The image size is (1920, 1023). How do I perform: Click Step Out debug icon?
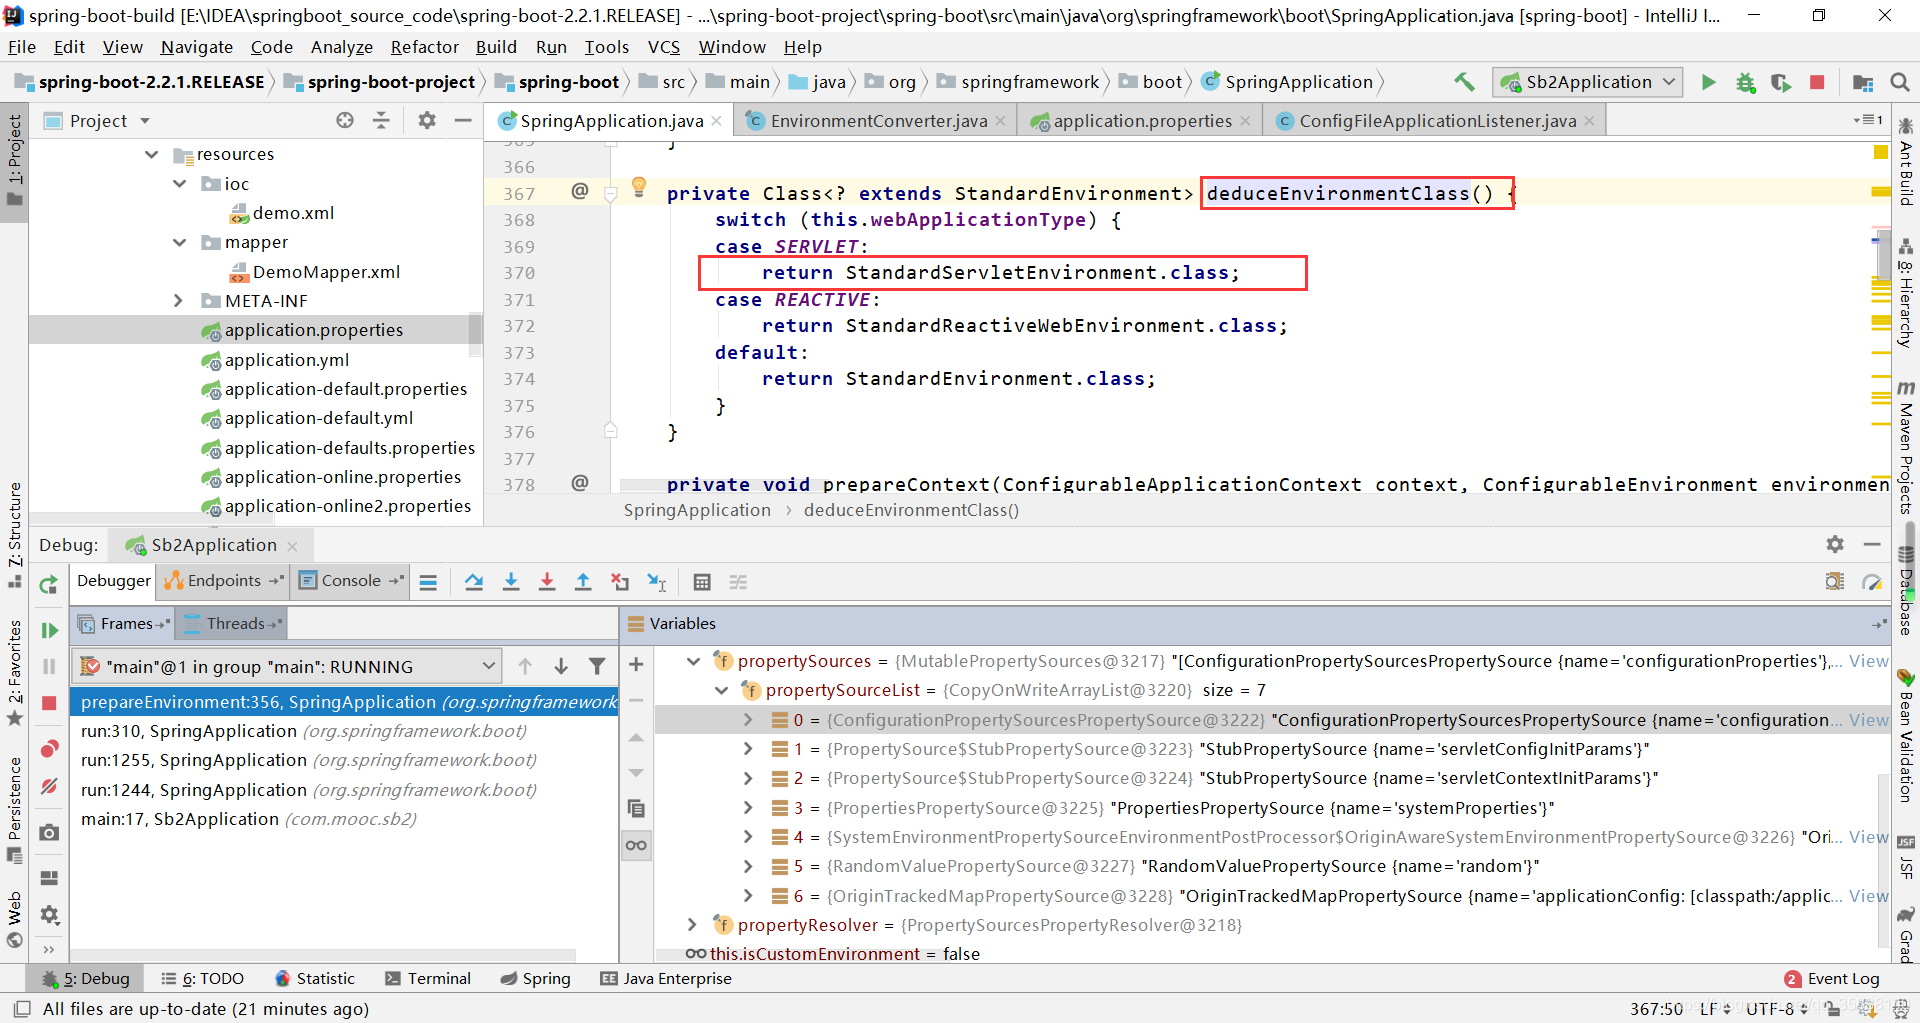[x=583, y=582]
